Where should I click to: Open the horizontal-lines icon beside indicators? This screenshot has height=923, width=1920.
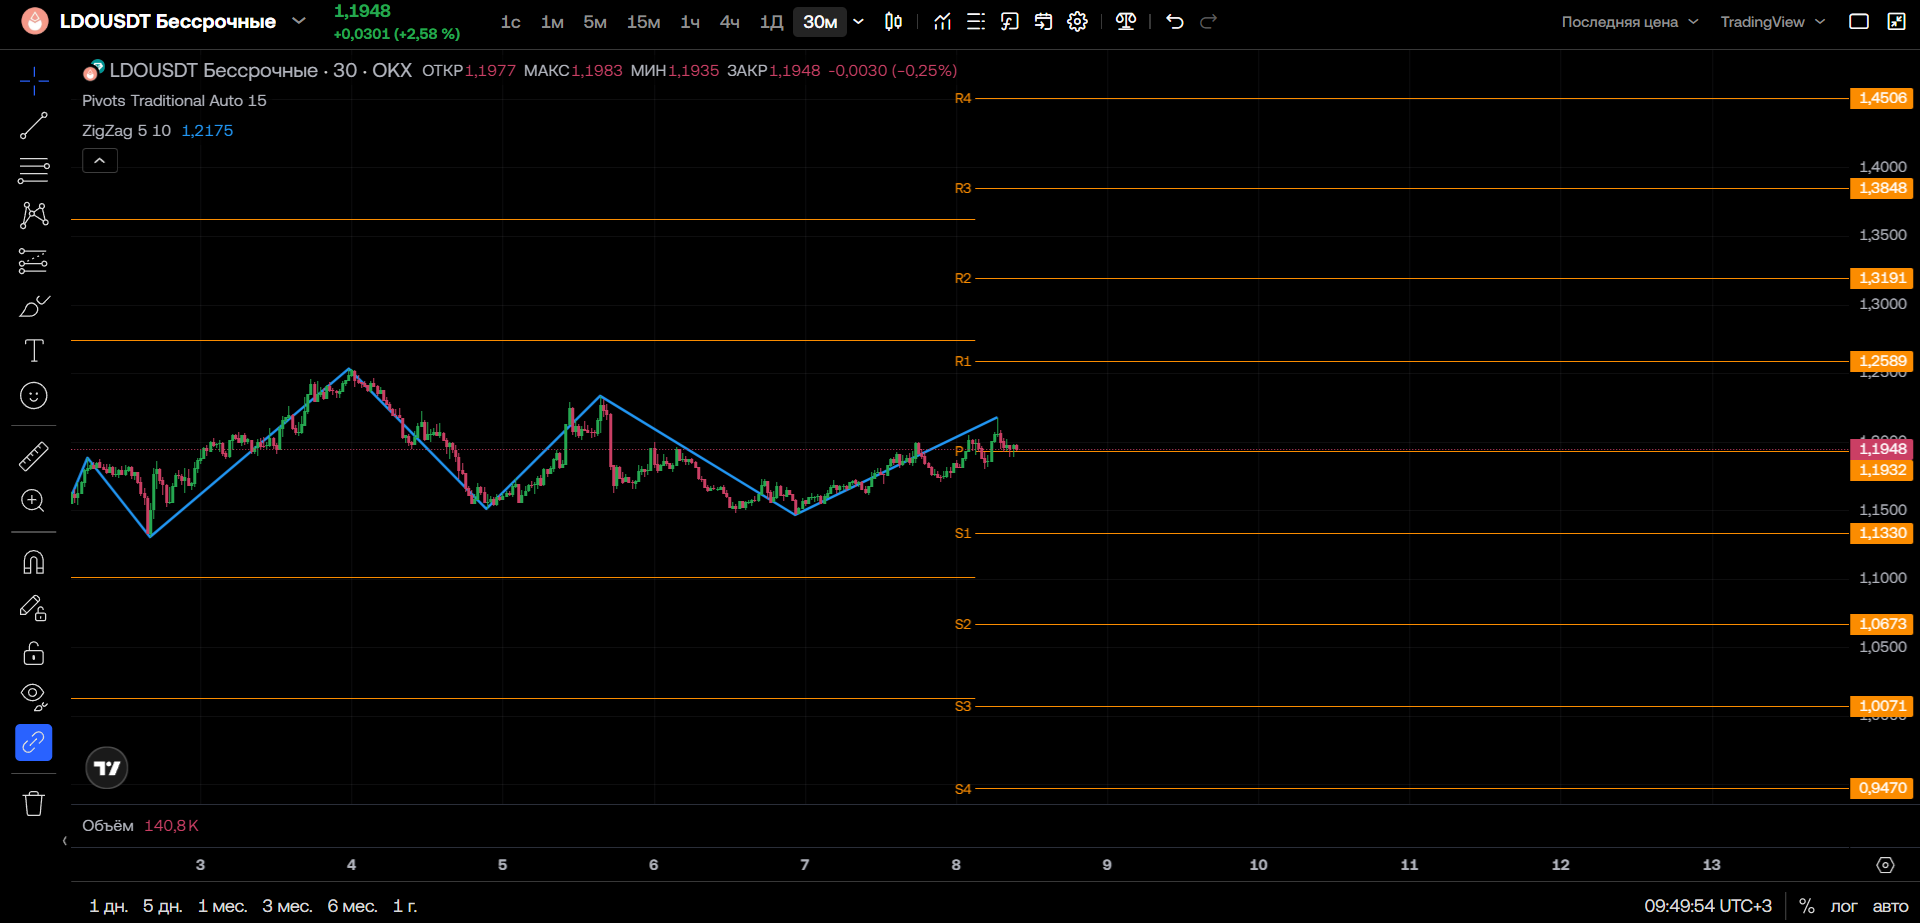coord(976,22)
